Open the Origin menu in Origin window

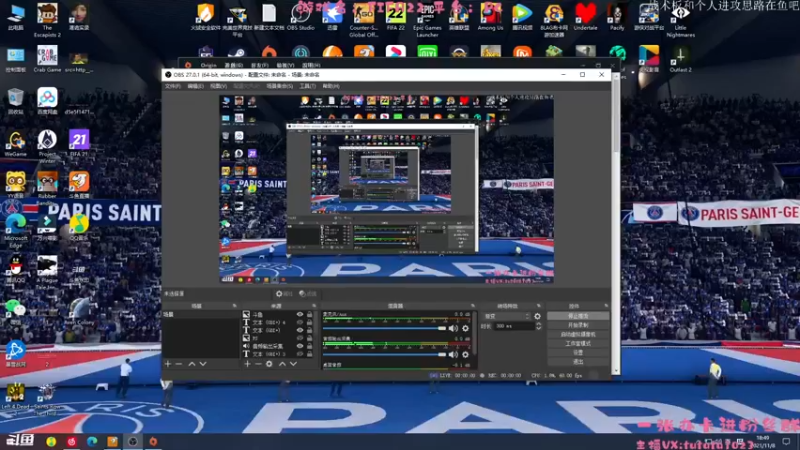(x=208, y=65)
